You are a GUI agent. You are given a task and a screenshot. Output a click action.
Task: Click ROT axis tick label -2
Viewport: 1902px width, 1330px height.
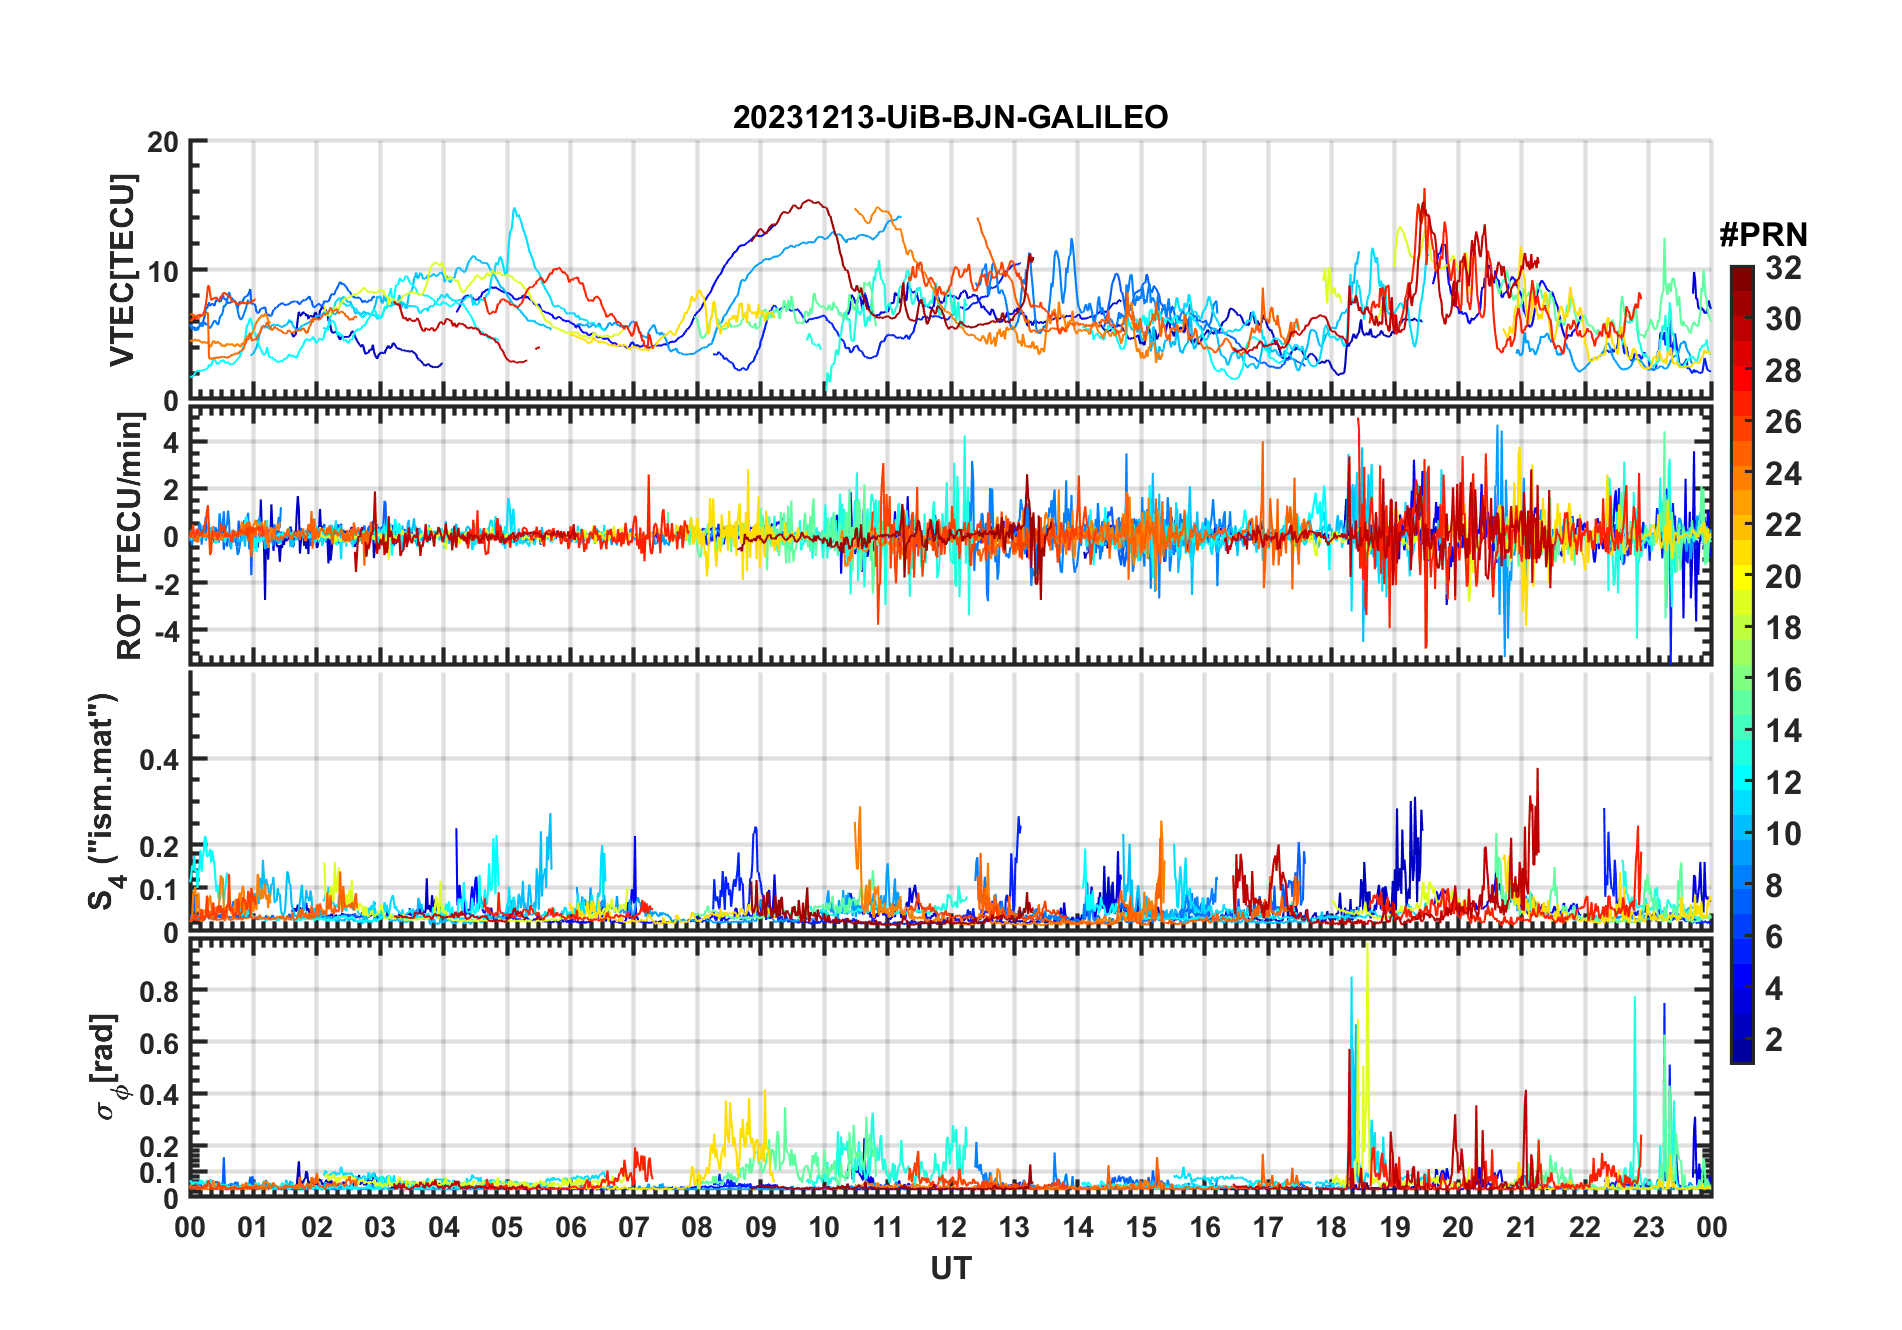(165, 584)
